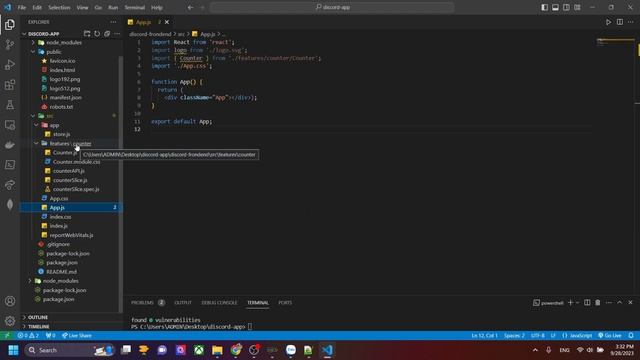This screenshot has height=360, width=640.
Task: Click the command center search box
Action: (x=332, y=7)
